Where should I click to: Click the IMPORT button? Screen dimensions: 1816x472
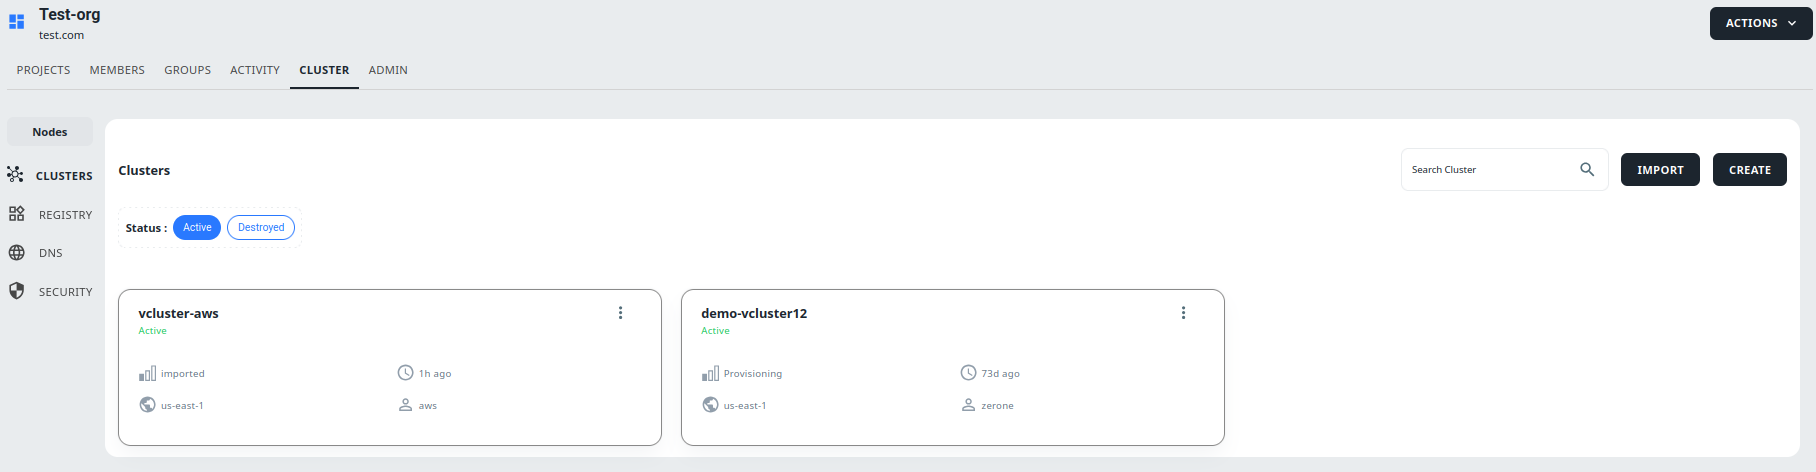coord(1660,170)
